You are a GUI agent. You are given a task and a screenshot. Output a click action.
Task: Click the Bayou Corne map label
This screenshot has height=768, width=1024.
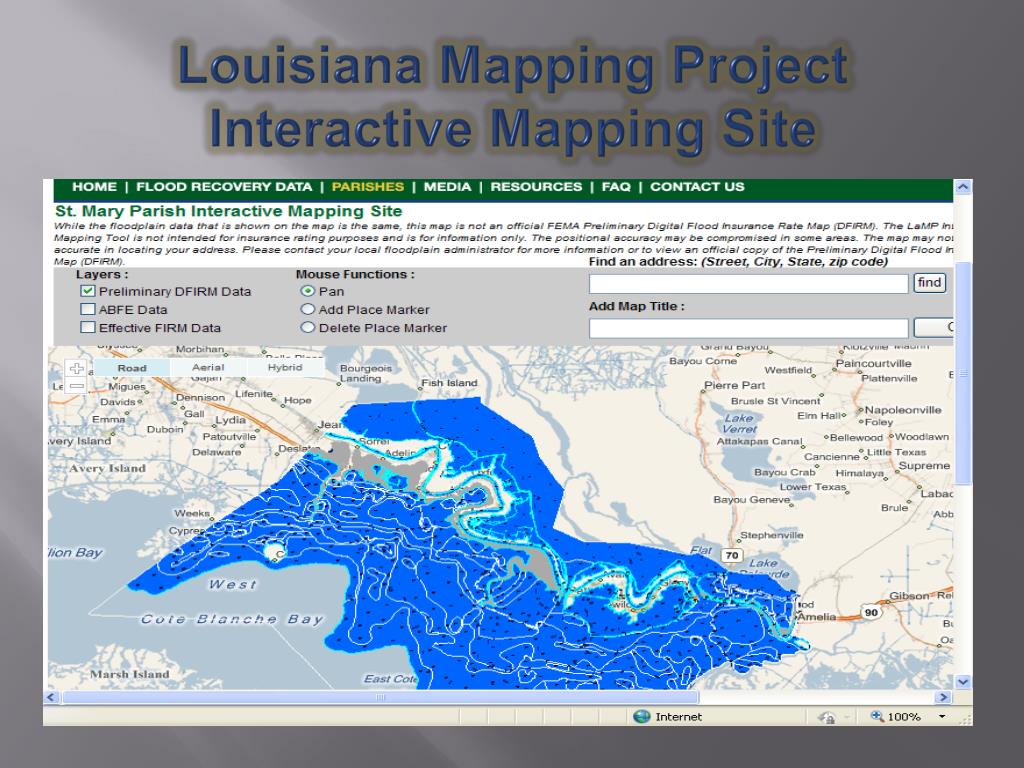[x=703, y=360]
